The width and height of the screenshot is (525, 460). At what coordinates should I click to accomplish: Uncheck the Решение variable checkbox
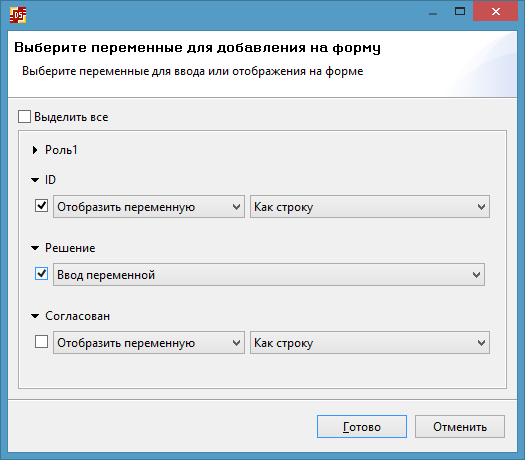pos(42,274)
